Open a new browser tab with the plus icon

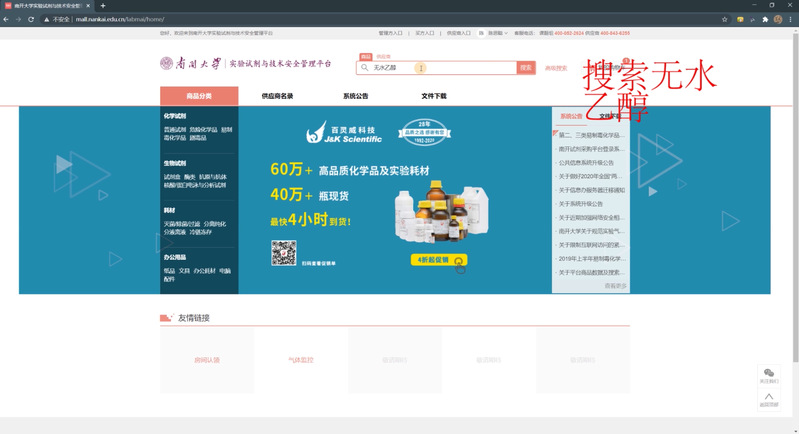coord(102,6)
